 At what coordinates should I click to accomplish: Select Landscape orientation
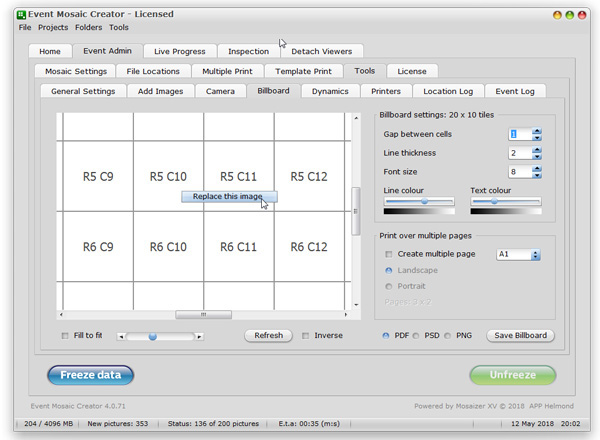pos(389,271)
